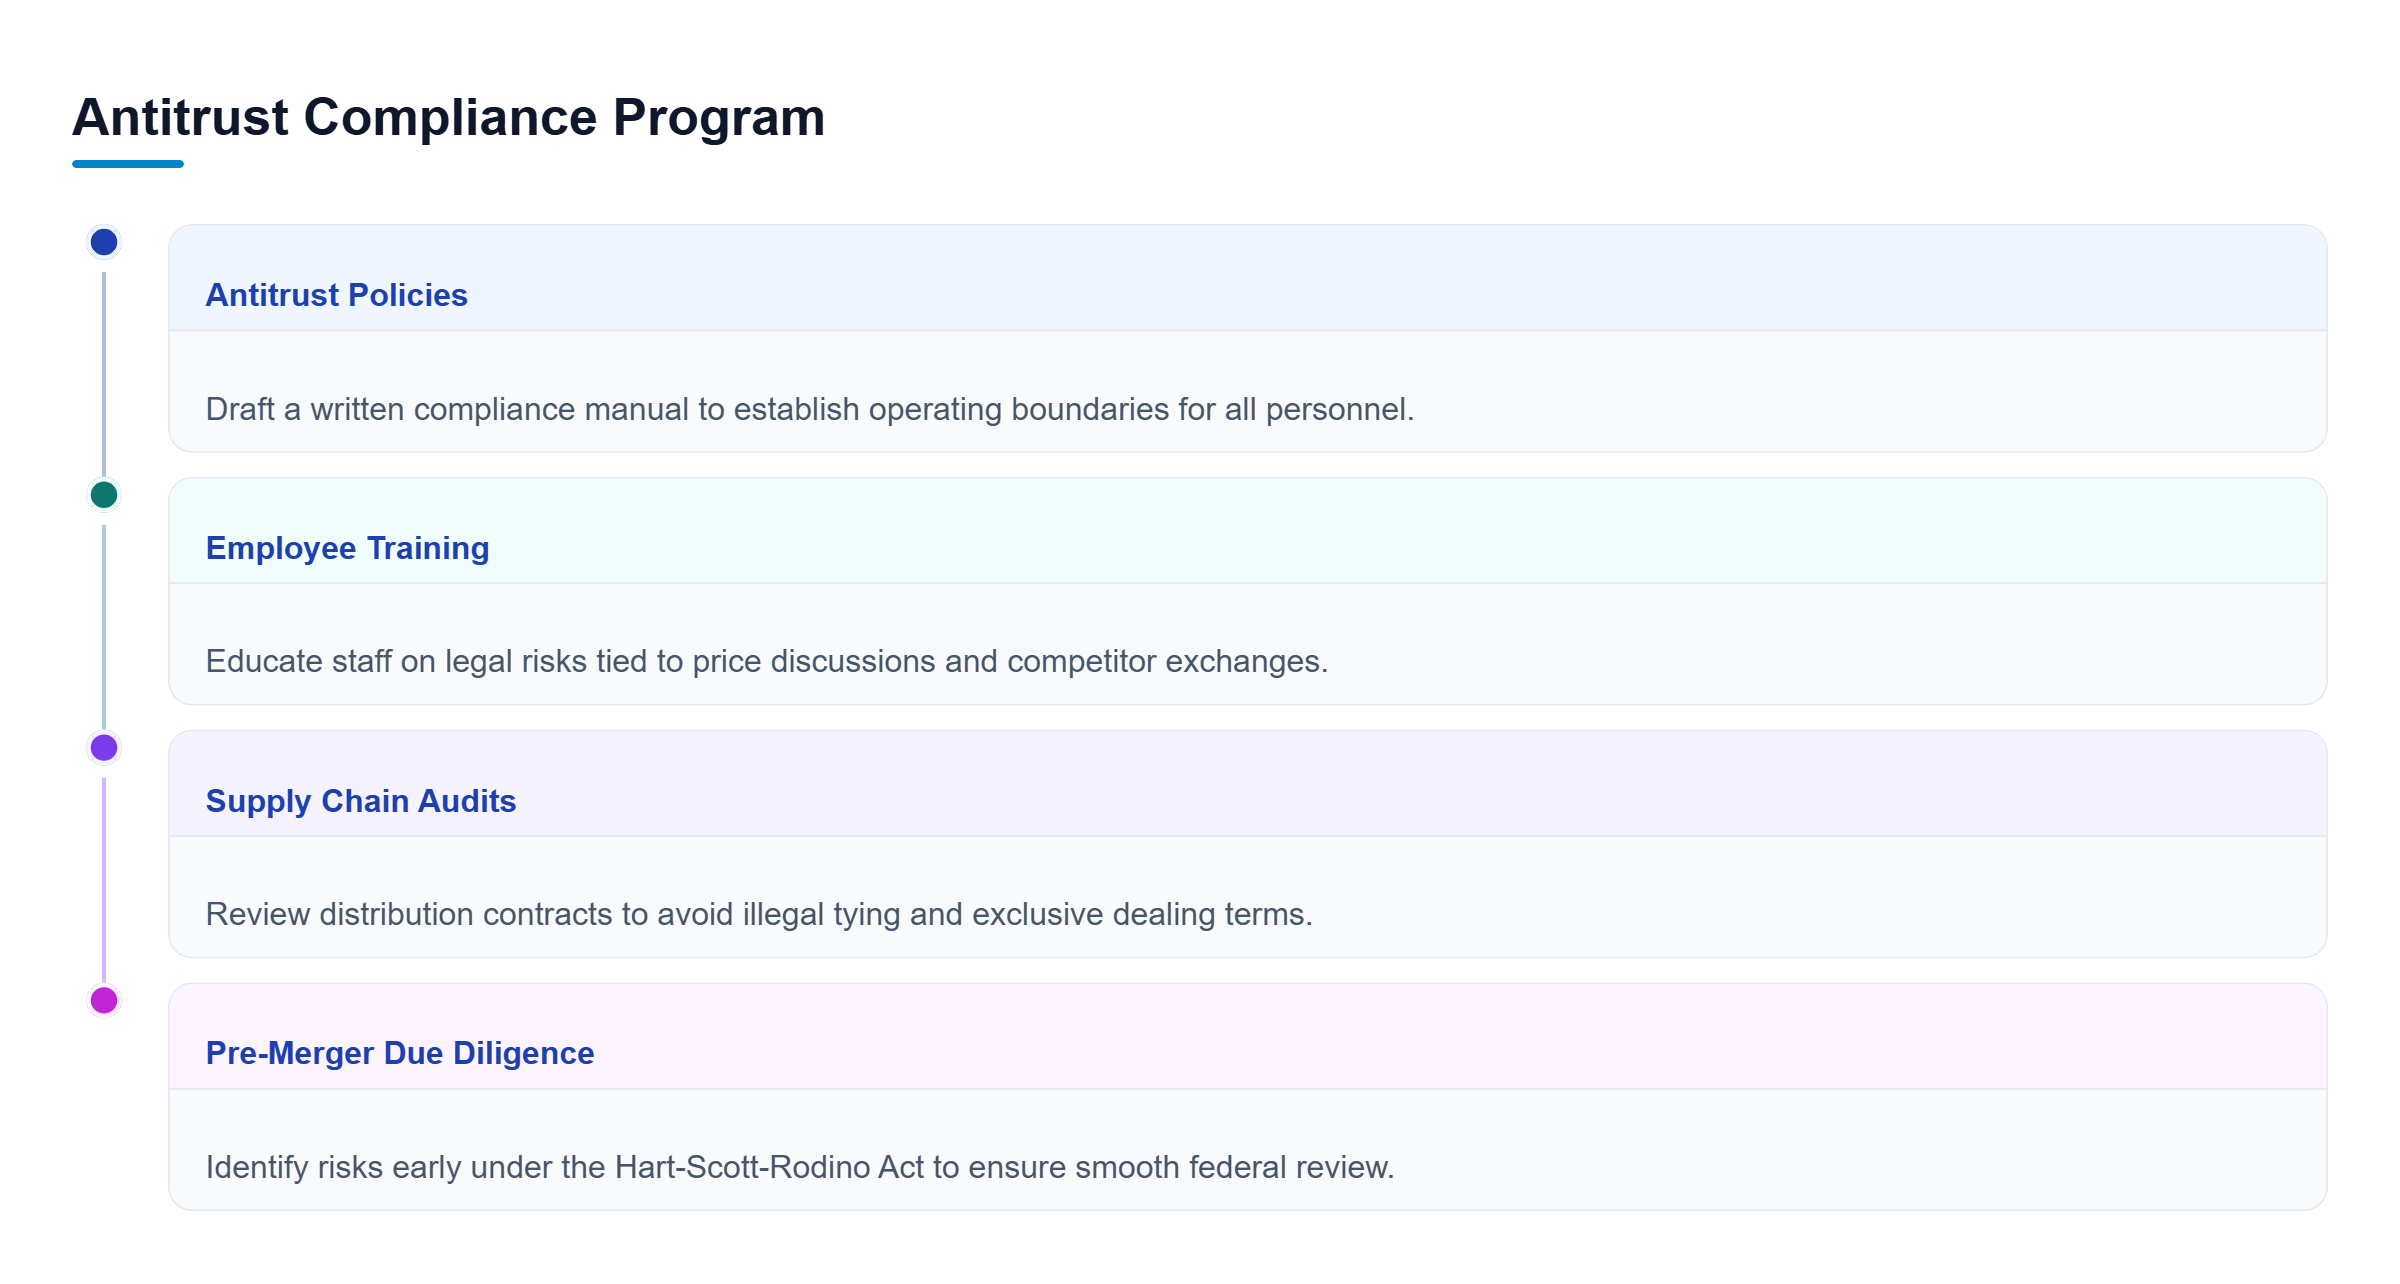Viewport: 2400px width, 1284px height.
Task: Select the Employee Training heading
Action: [348, 548]
